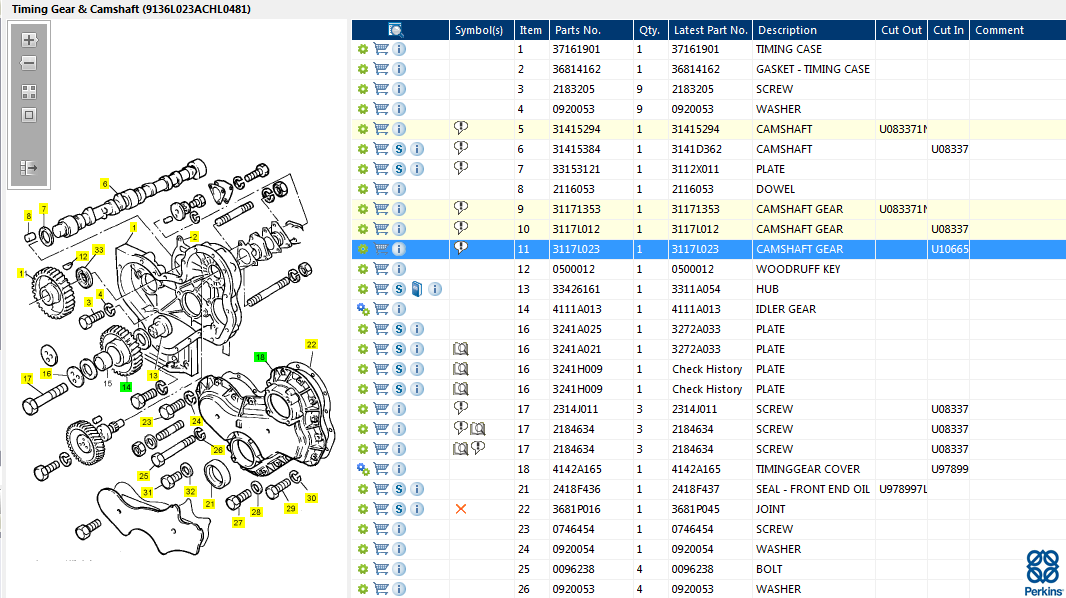The image size is (1066, 598).
Task: Add TIMING CASE item 1 to cart
Action: [x=381, y=49]
